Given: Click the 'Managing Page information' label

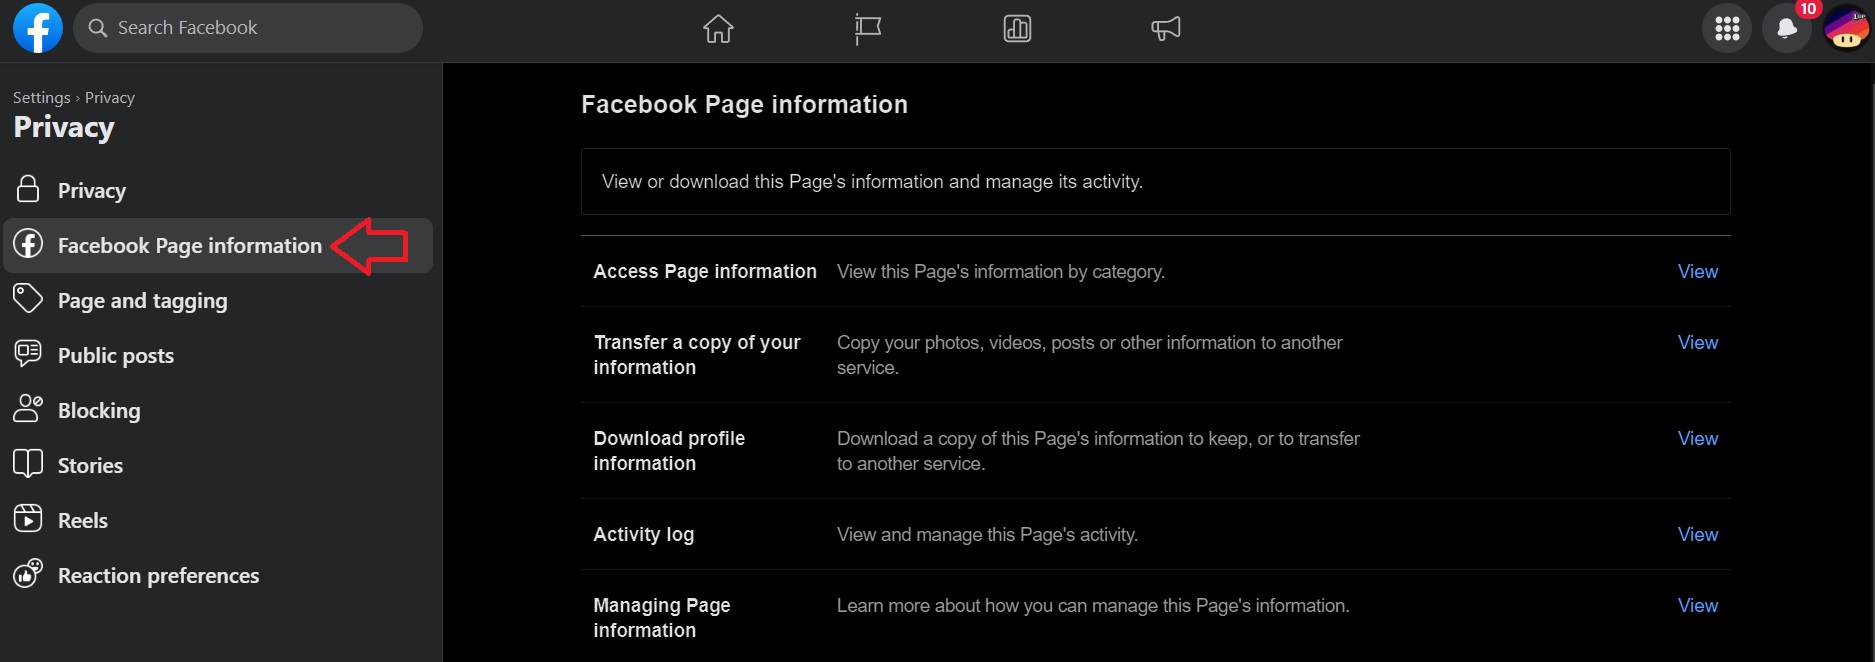Looking at the screenshot, I should tap(662, 618).
